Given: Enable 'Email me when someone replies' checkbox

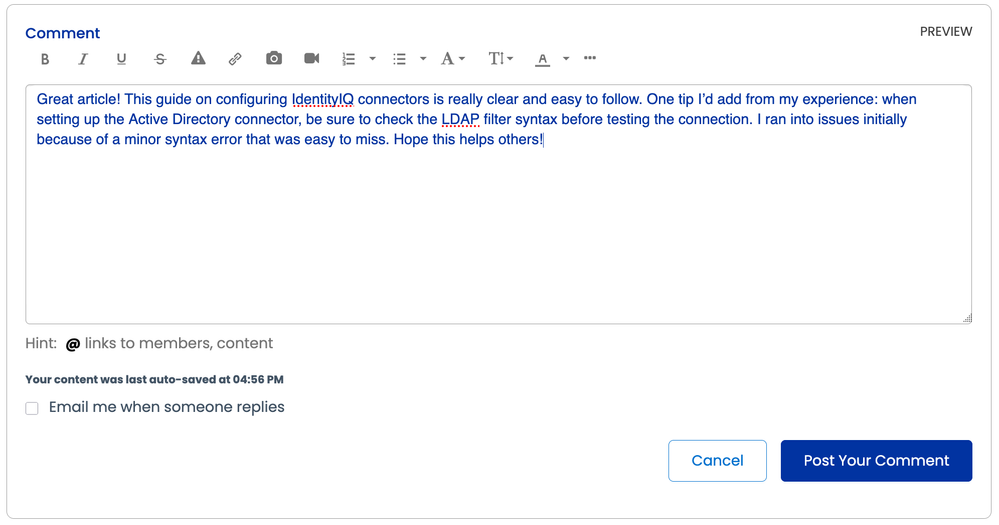Looking at the screenshot, I should coord(32,408).
